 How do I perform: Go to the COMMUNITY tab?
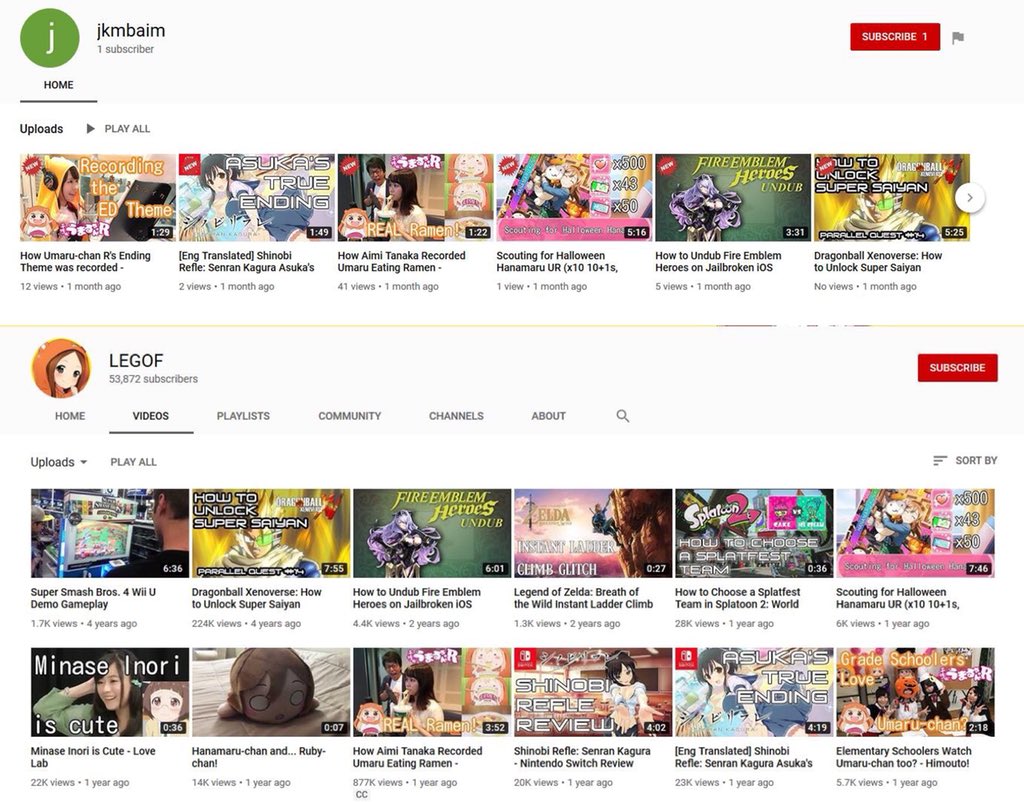pos(349,416)
